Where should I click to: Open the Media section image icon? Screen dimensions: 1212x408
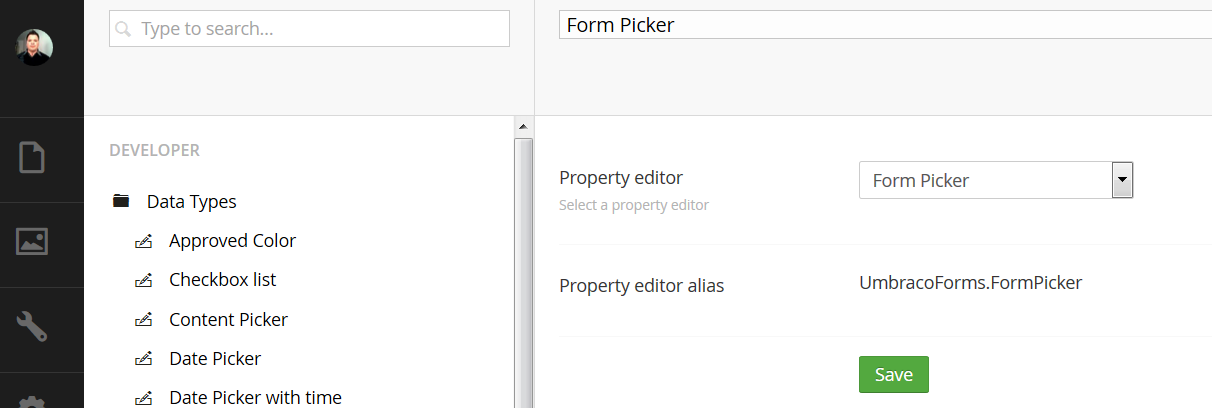[32, 241]
